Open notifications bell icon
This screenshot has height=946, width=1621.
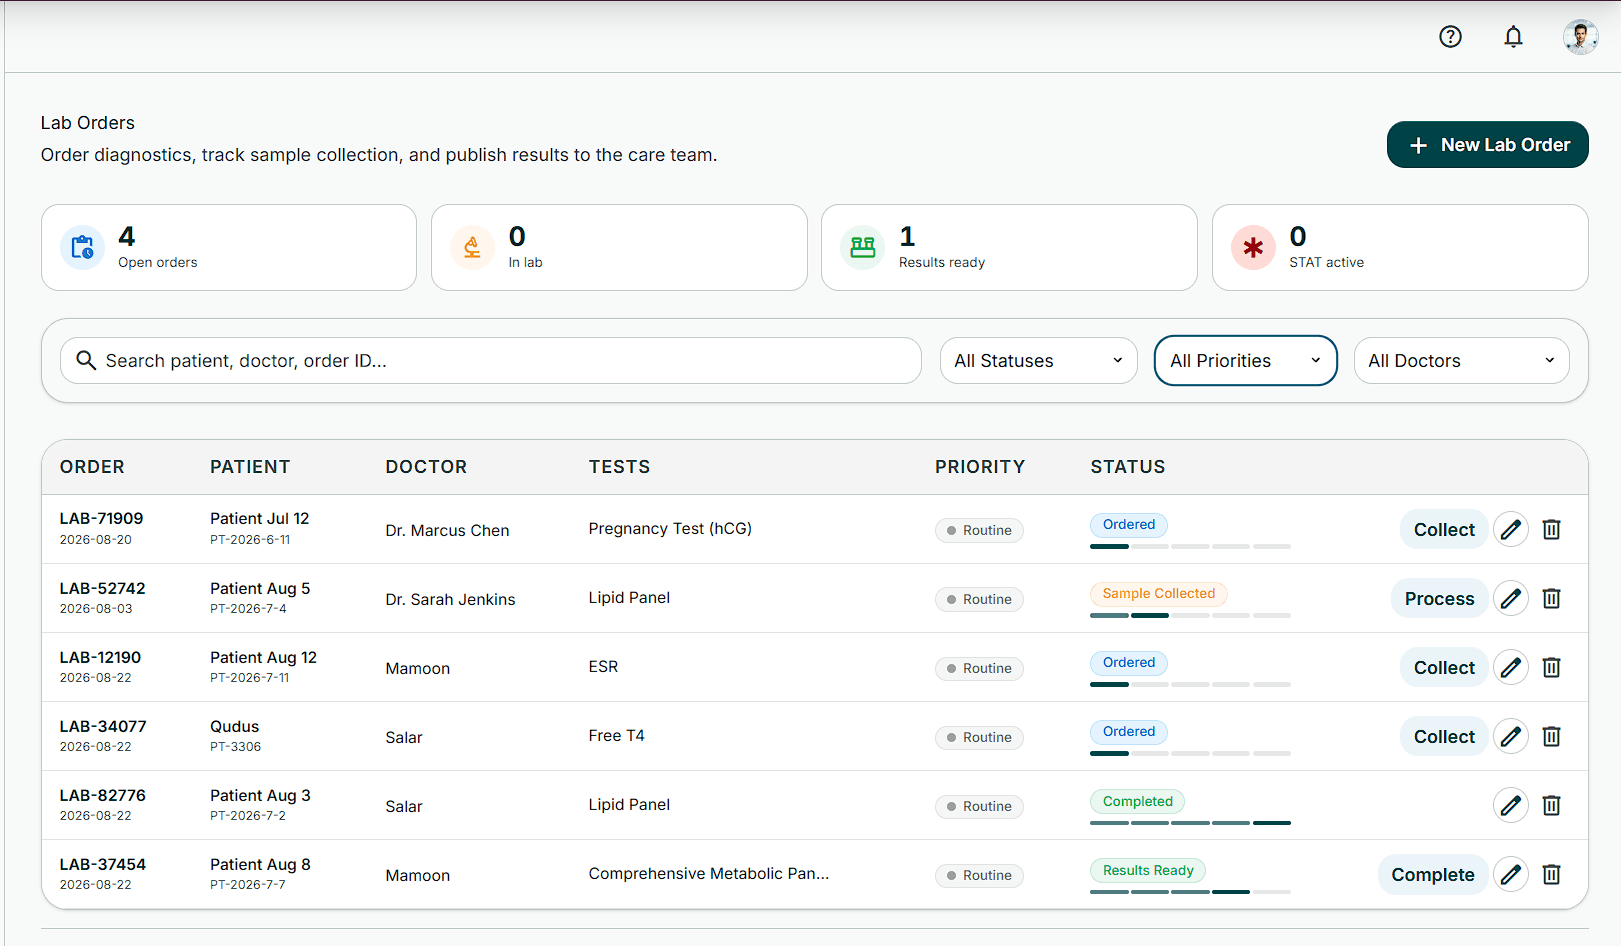point(1514,37)
